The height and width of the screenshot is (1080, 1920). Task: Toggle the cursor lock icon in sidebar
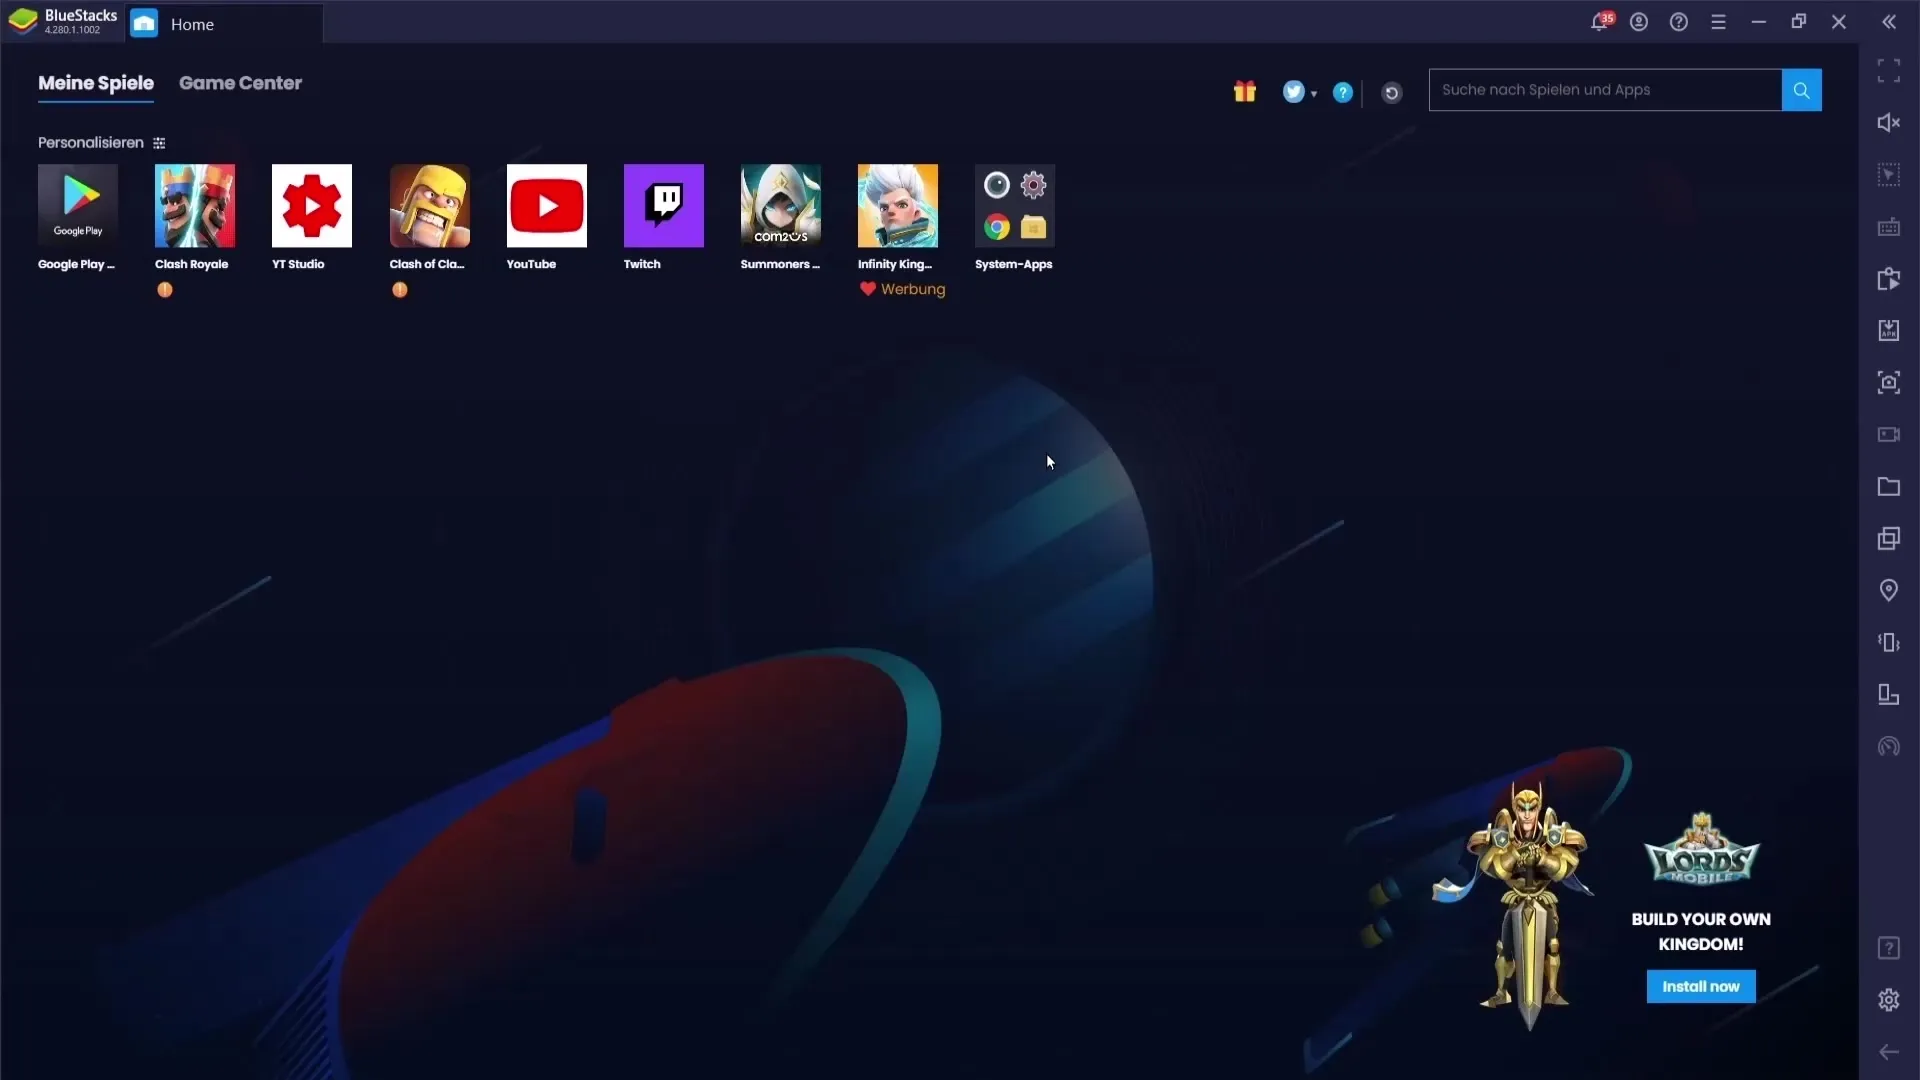[1888, 175]
